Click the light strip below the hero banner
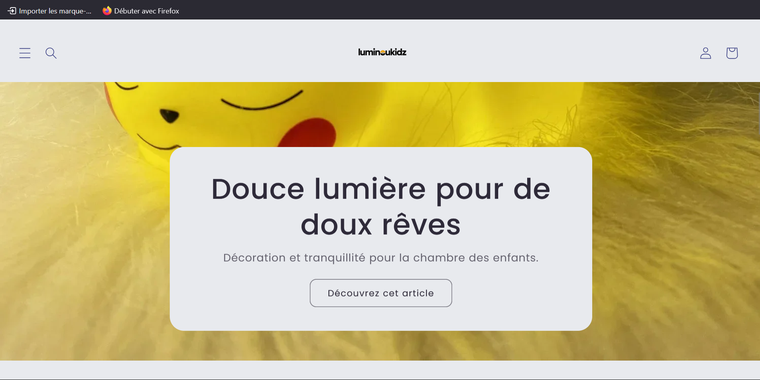 click(x=380, y=369)
